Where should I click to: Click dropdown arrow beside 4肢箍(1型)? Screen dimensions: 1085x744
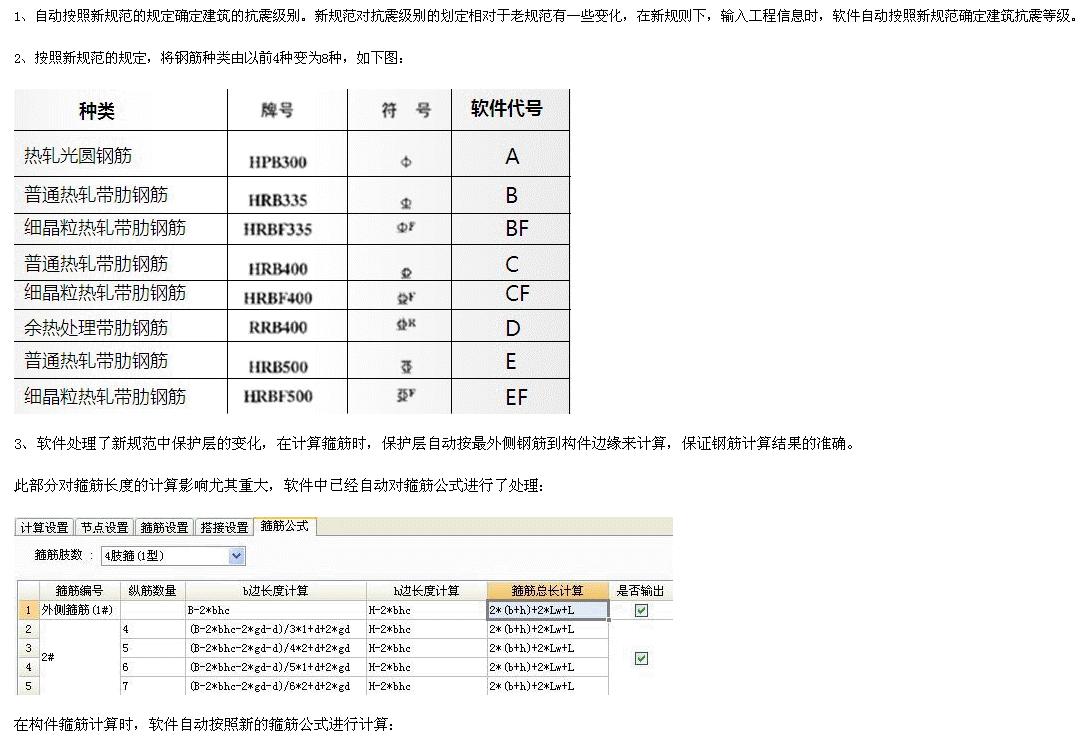pyautogui.click(x=236, y=555)
